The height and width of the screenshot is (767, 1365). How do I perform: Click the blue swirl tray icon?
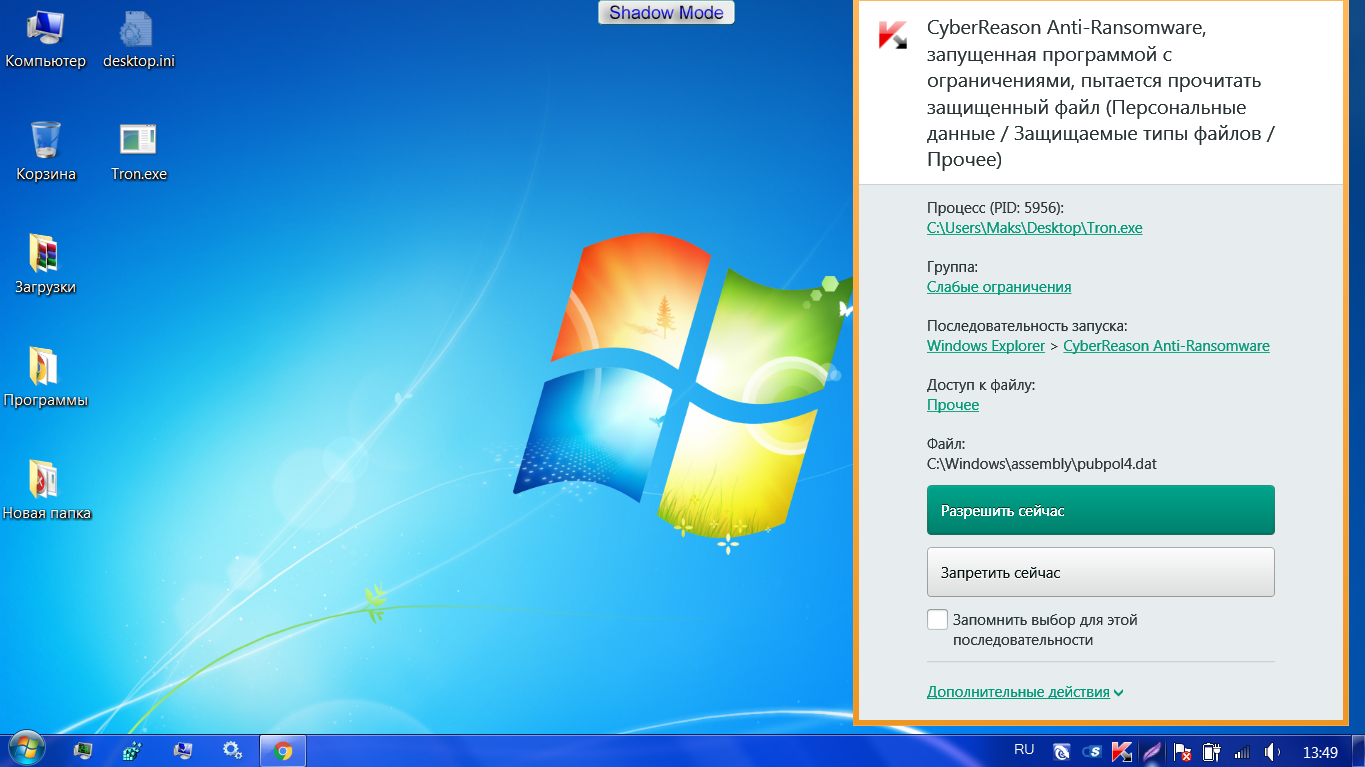1062,751
